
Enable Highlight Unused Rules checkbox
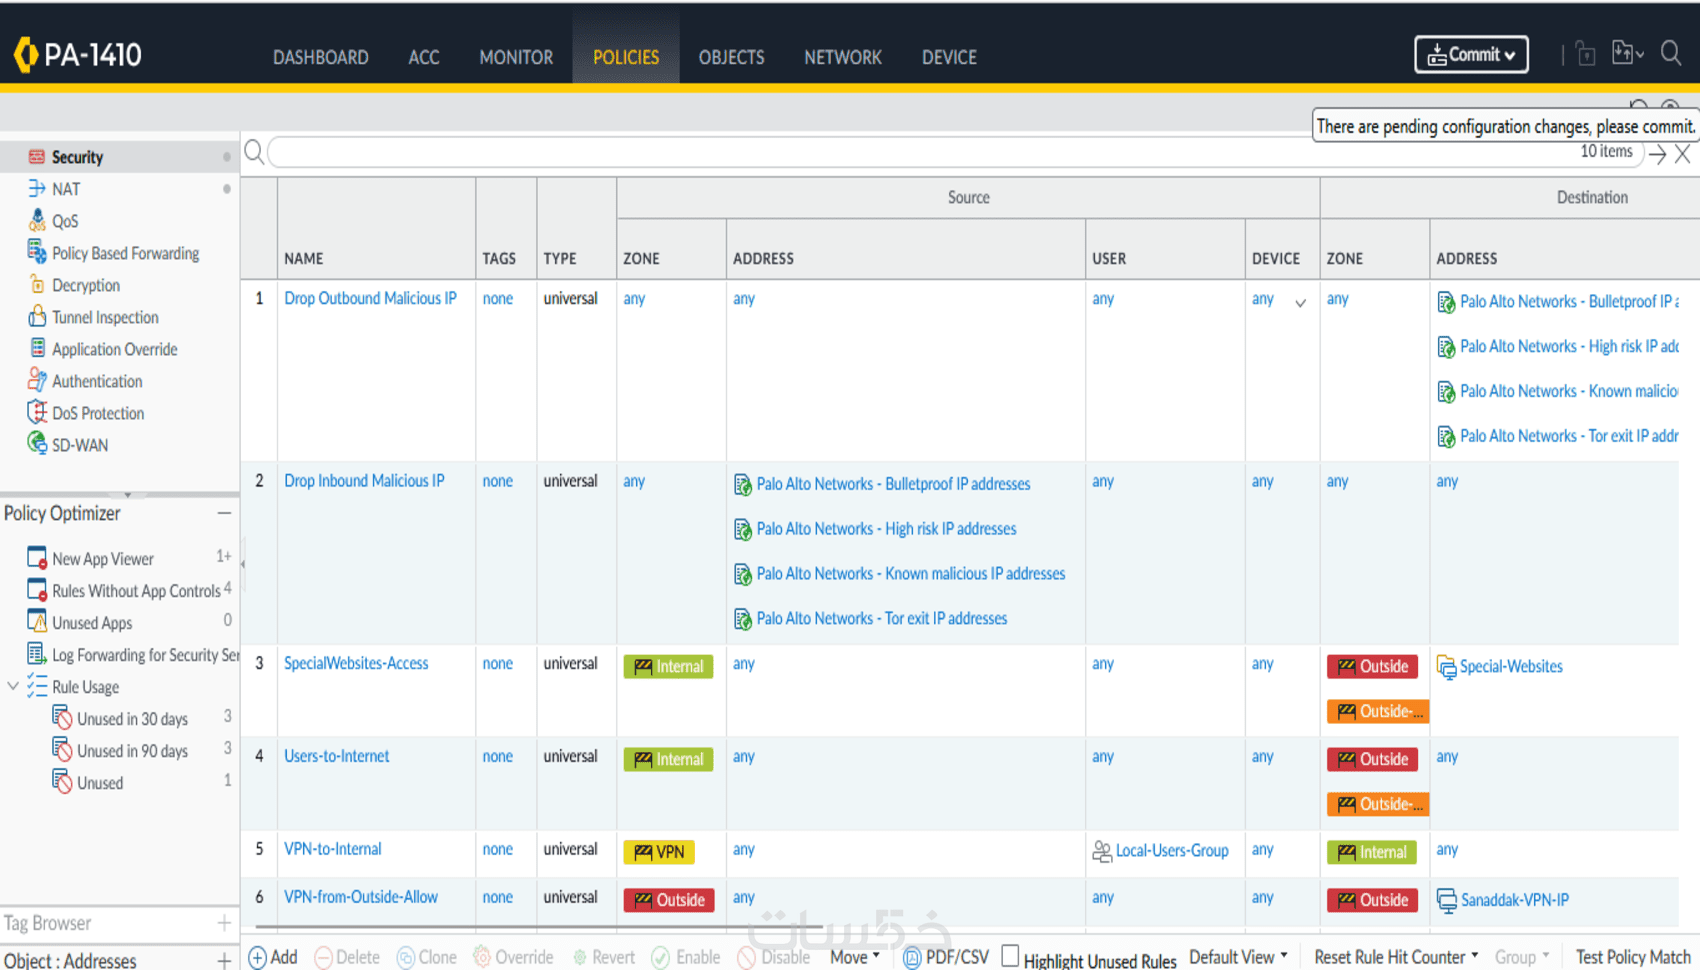coord(1010,956)
